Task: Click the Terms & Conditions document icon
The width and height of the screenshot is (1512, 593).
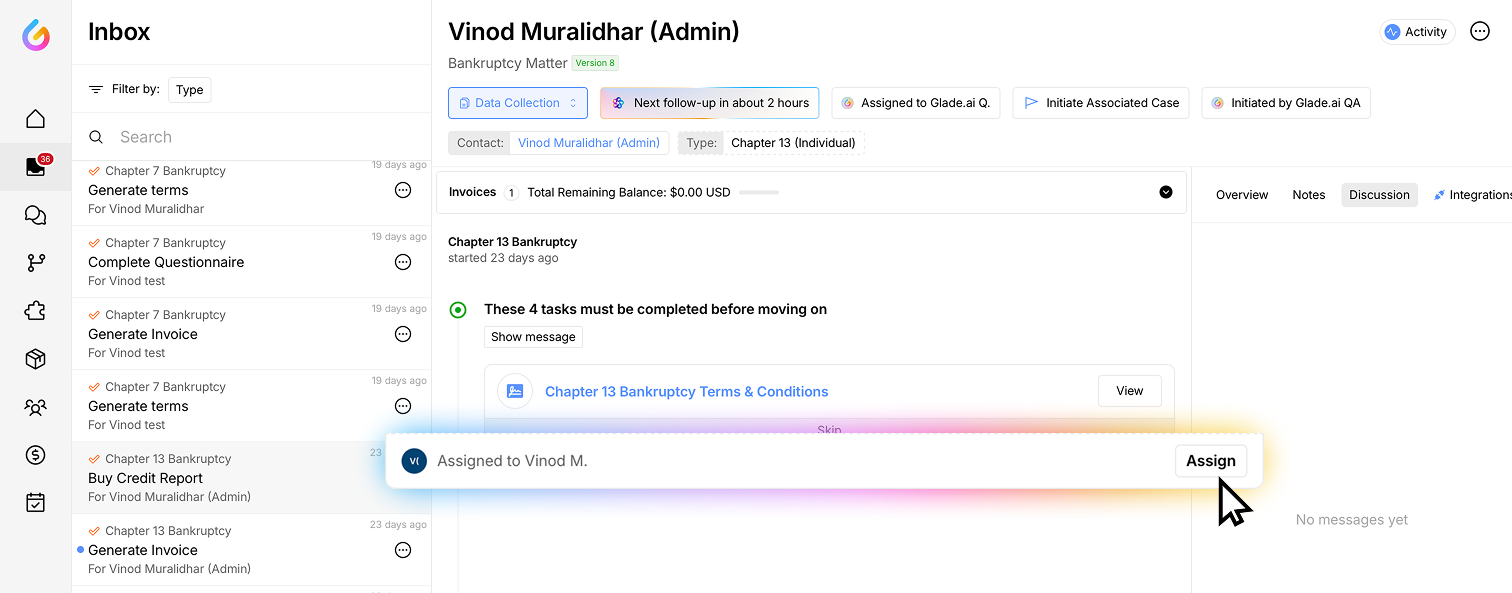Action: [x=516, y=391]
